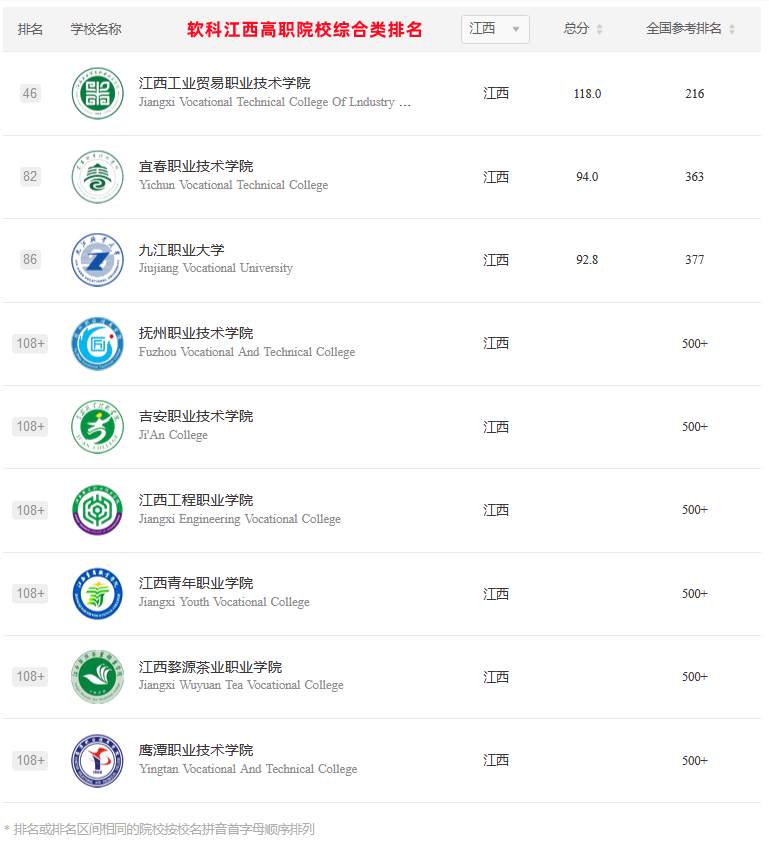Open 九江职业大学 school link
This screenshot has width=769, height=851.
[x=181, y=250]
